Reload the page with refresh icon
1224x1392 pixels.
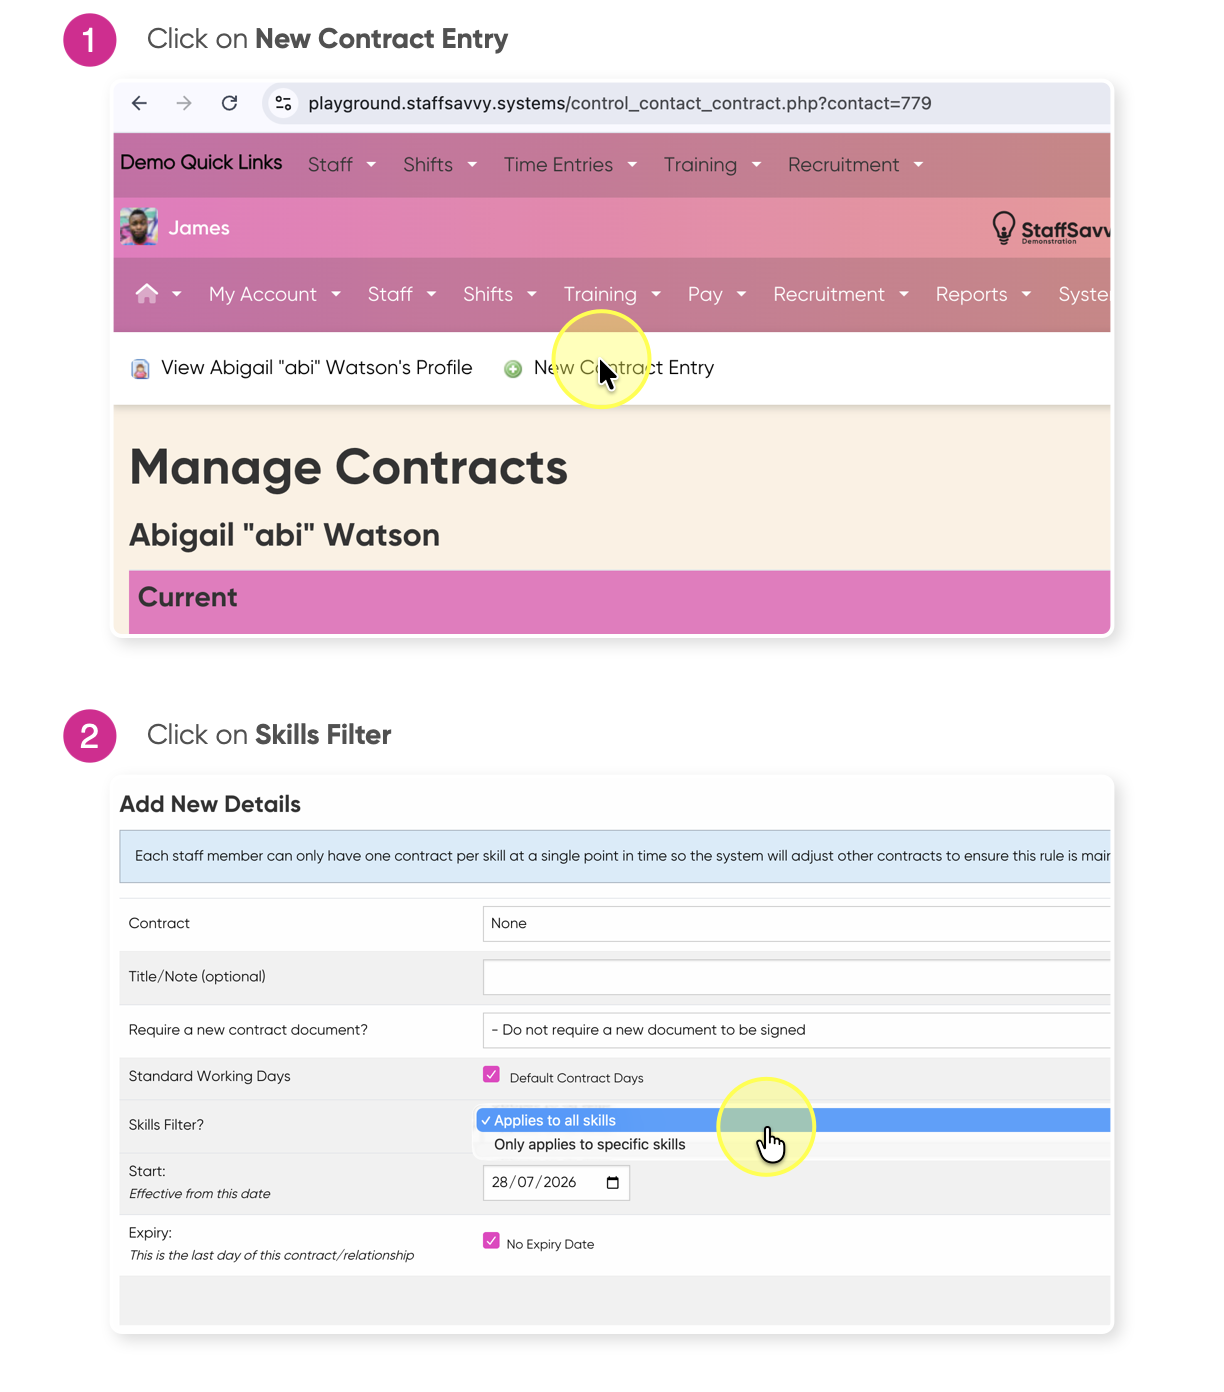pos(229,103)
